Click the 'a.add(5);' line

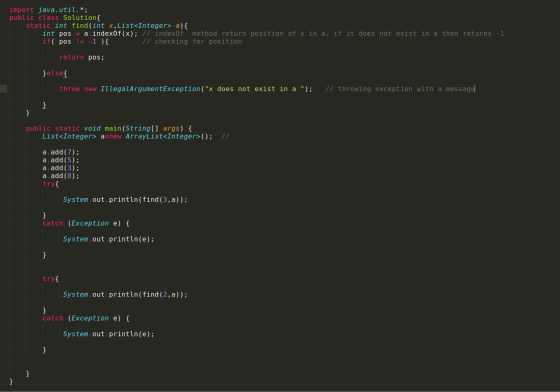(61, 160)
